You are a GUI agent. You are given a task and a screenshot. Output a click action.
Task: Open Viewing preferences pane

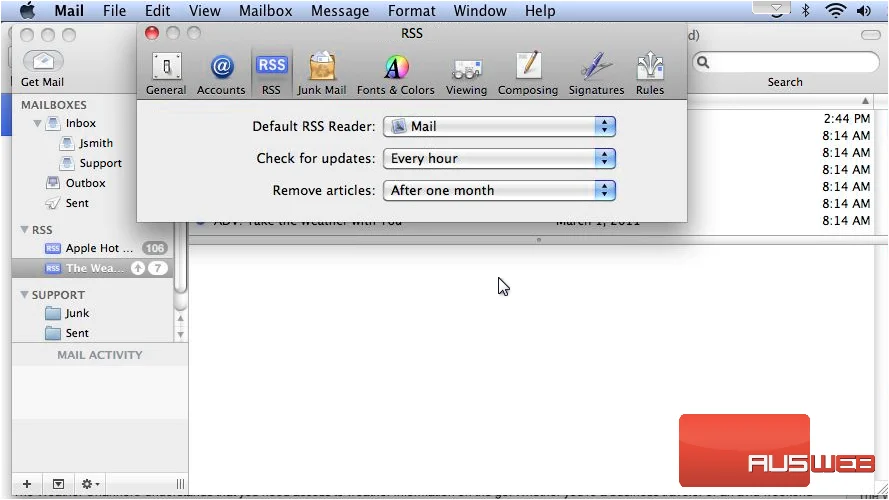click(x=466, y=74)
